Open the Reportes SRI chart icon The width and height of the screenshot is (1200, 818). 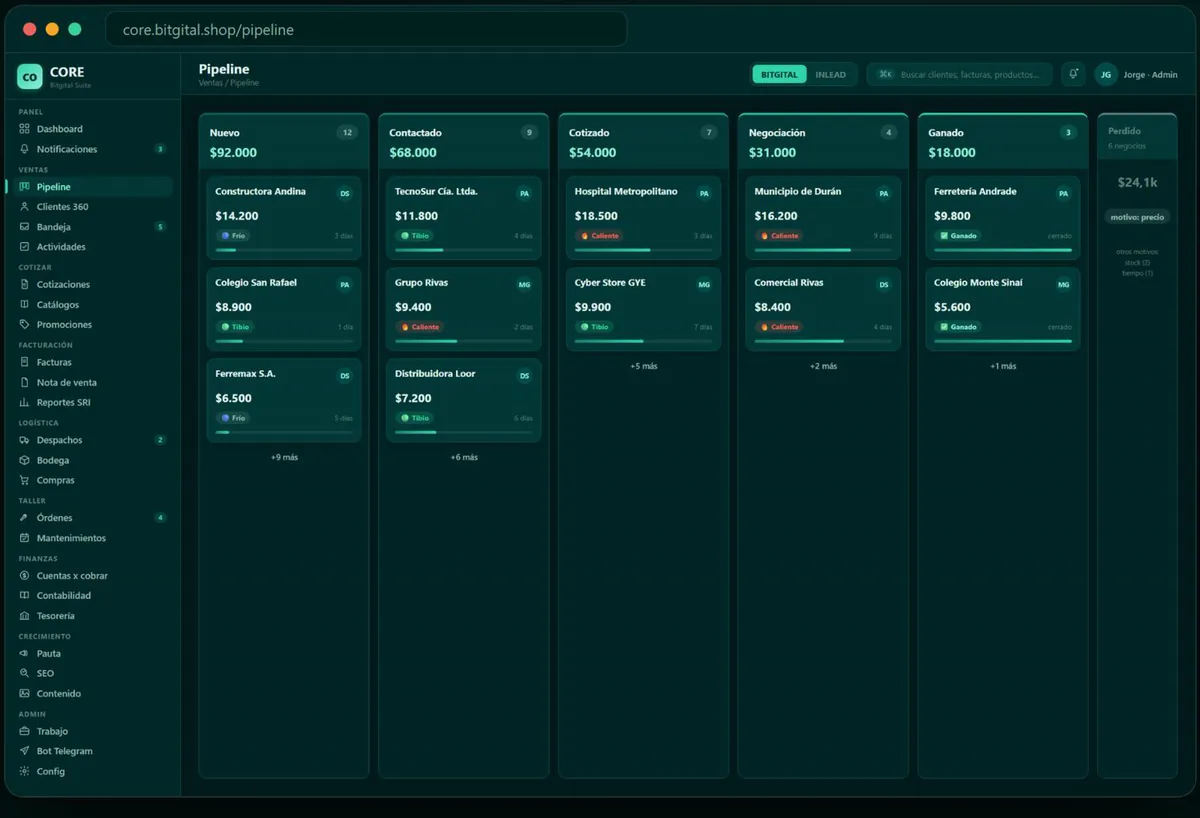(x=25, y=403)
